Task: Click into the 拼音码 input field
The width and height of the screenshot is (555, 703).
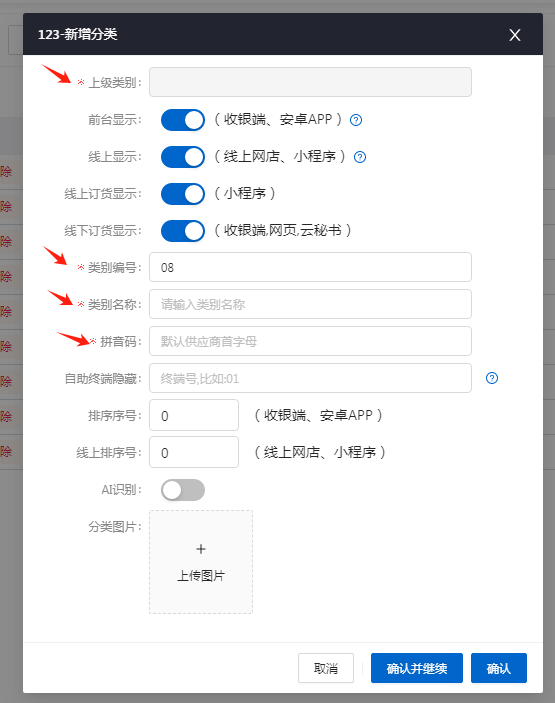Action: coord(310,341)
